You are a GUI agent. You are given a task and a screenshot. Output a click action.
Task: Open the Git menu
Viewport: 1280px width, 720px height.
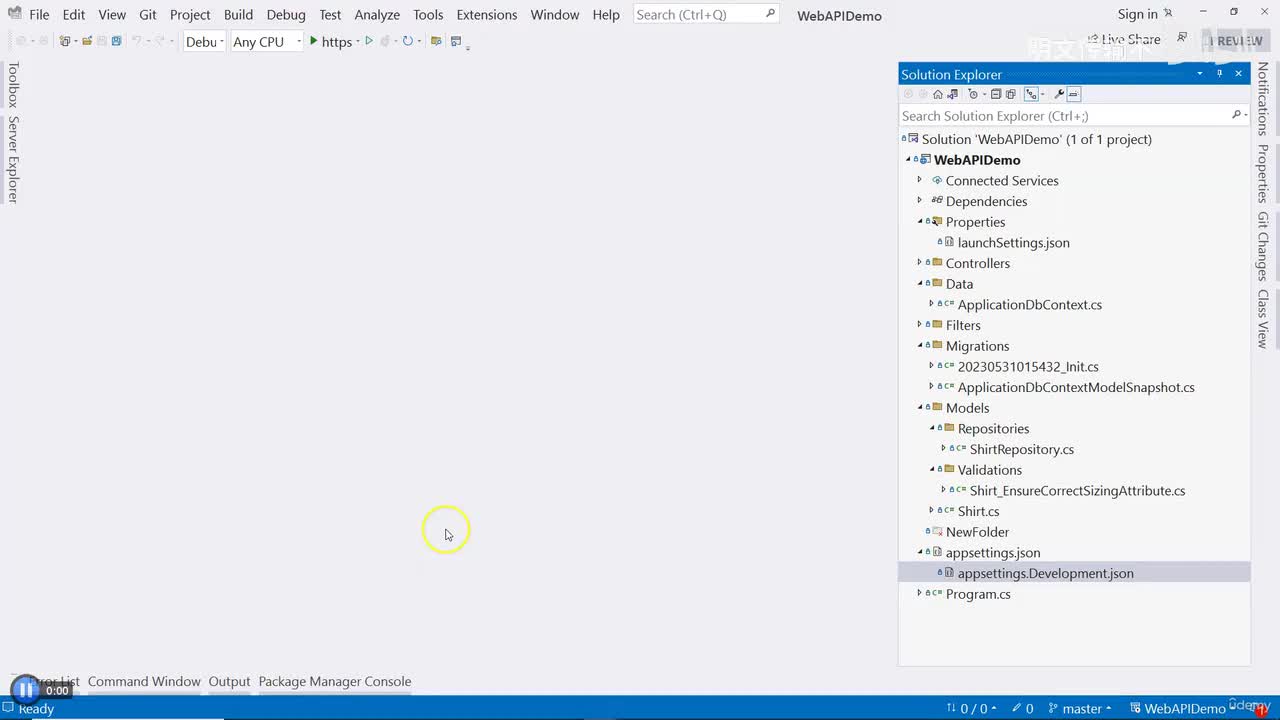pos(148,15)
